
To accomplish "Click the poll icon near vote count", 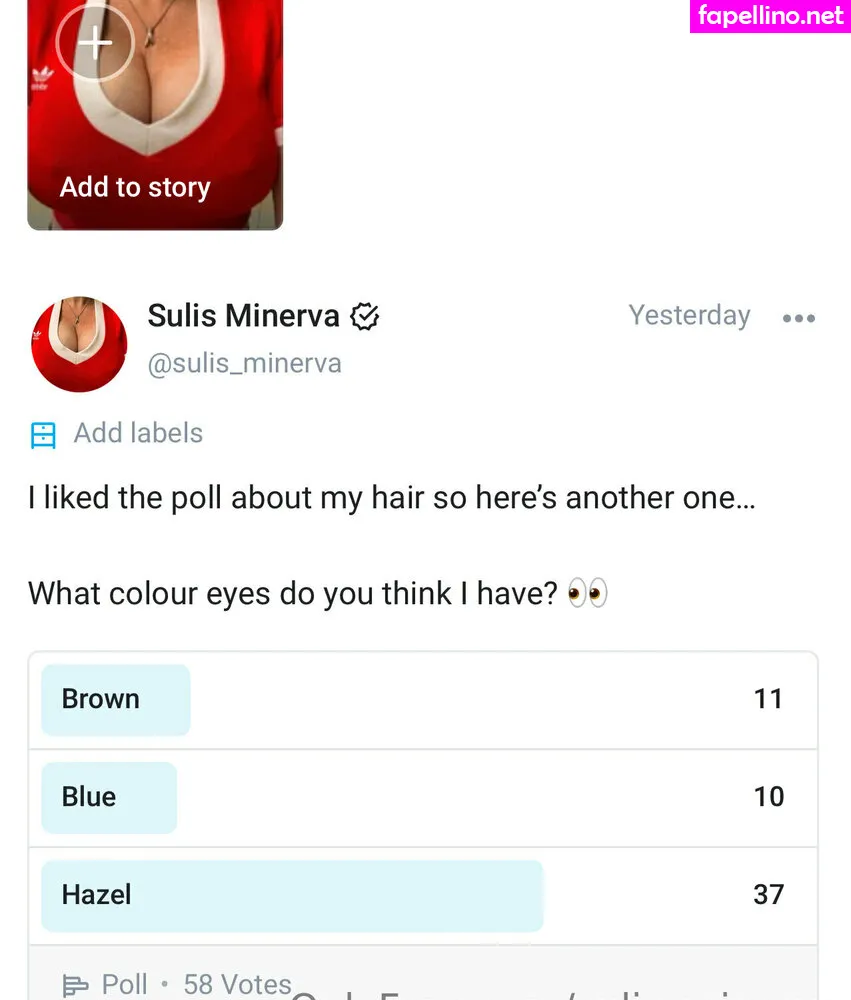I will (76, 985).
